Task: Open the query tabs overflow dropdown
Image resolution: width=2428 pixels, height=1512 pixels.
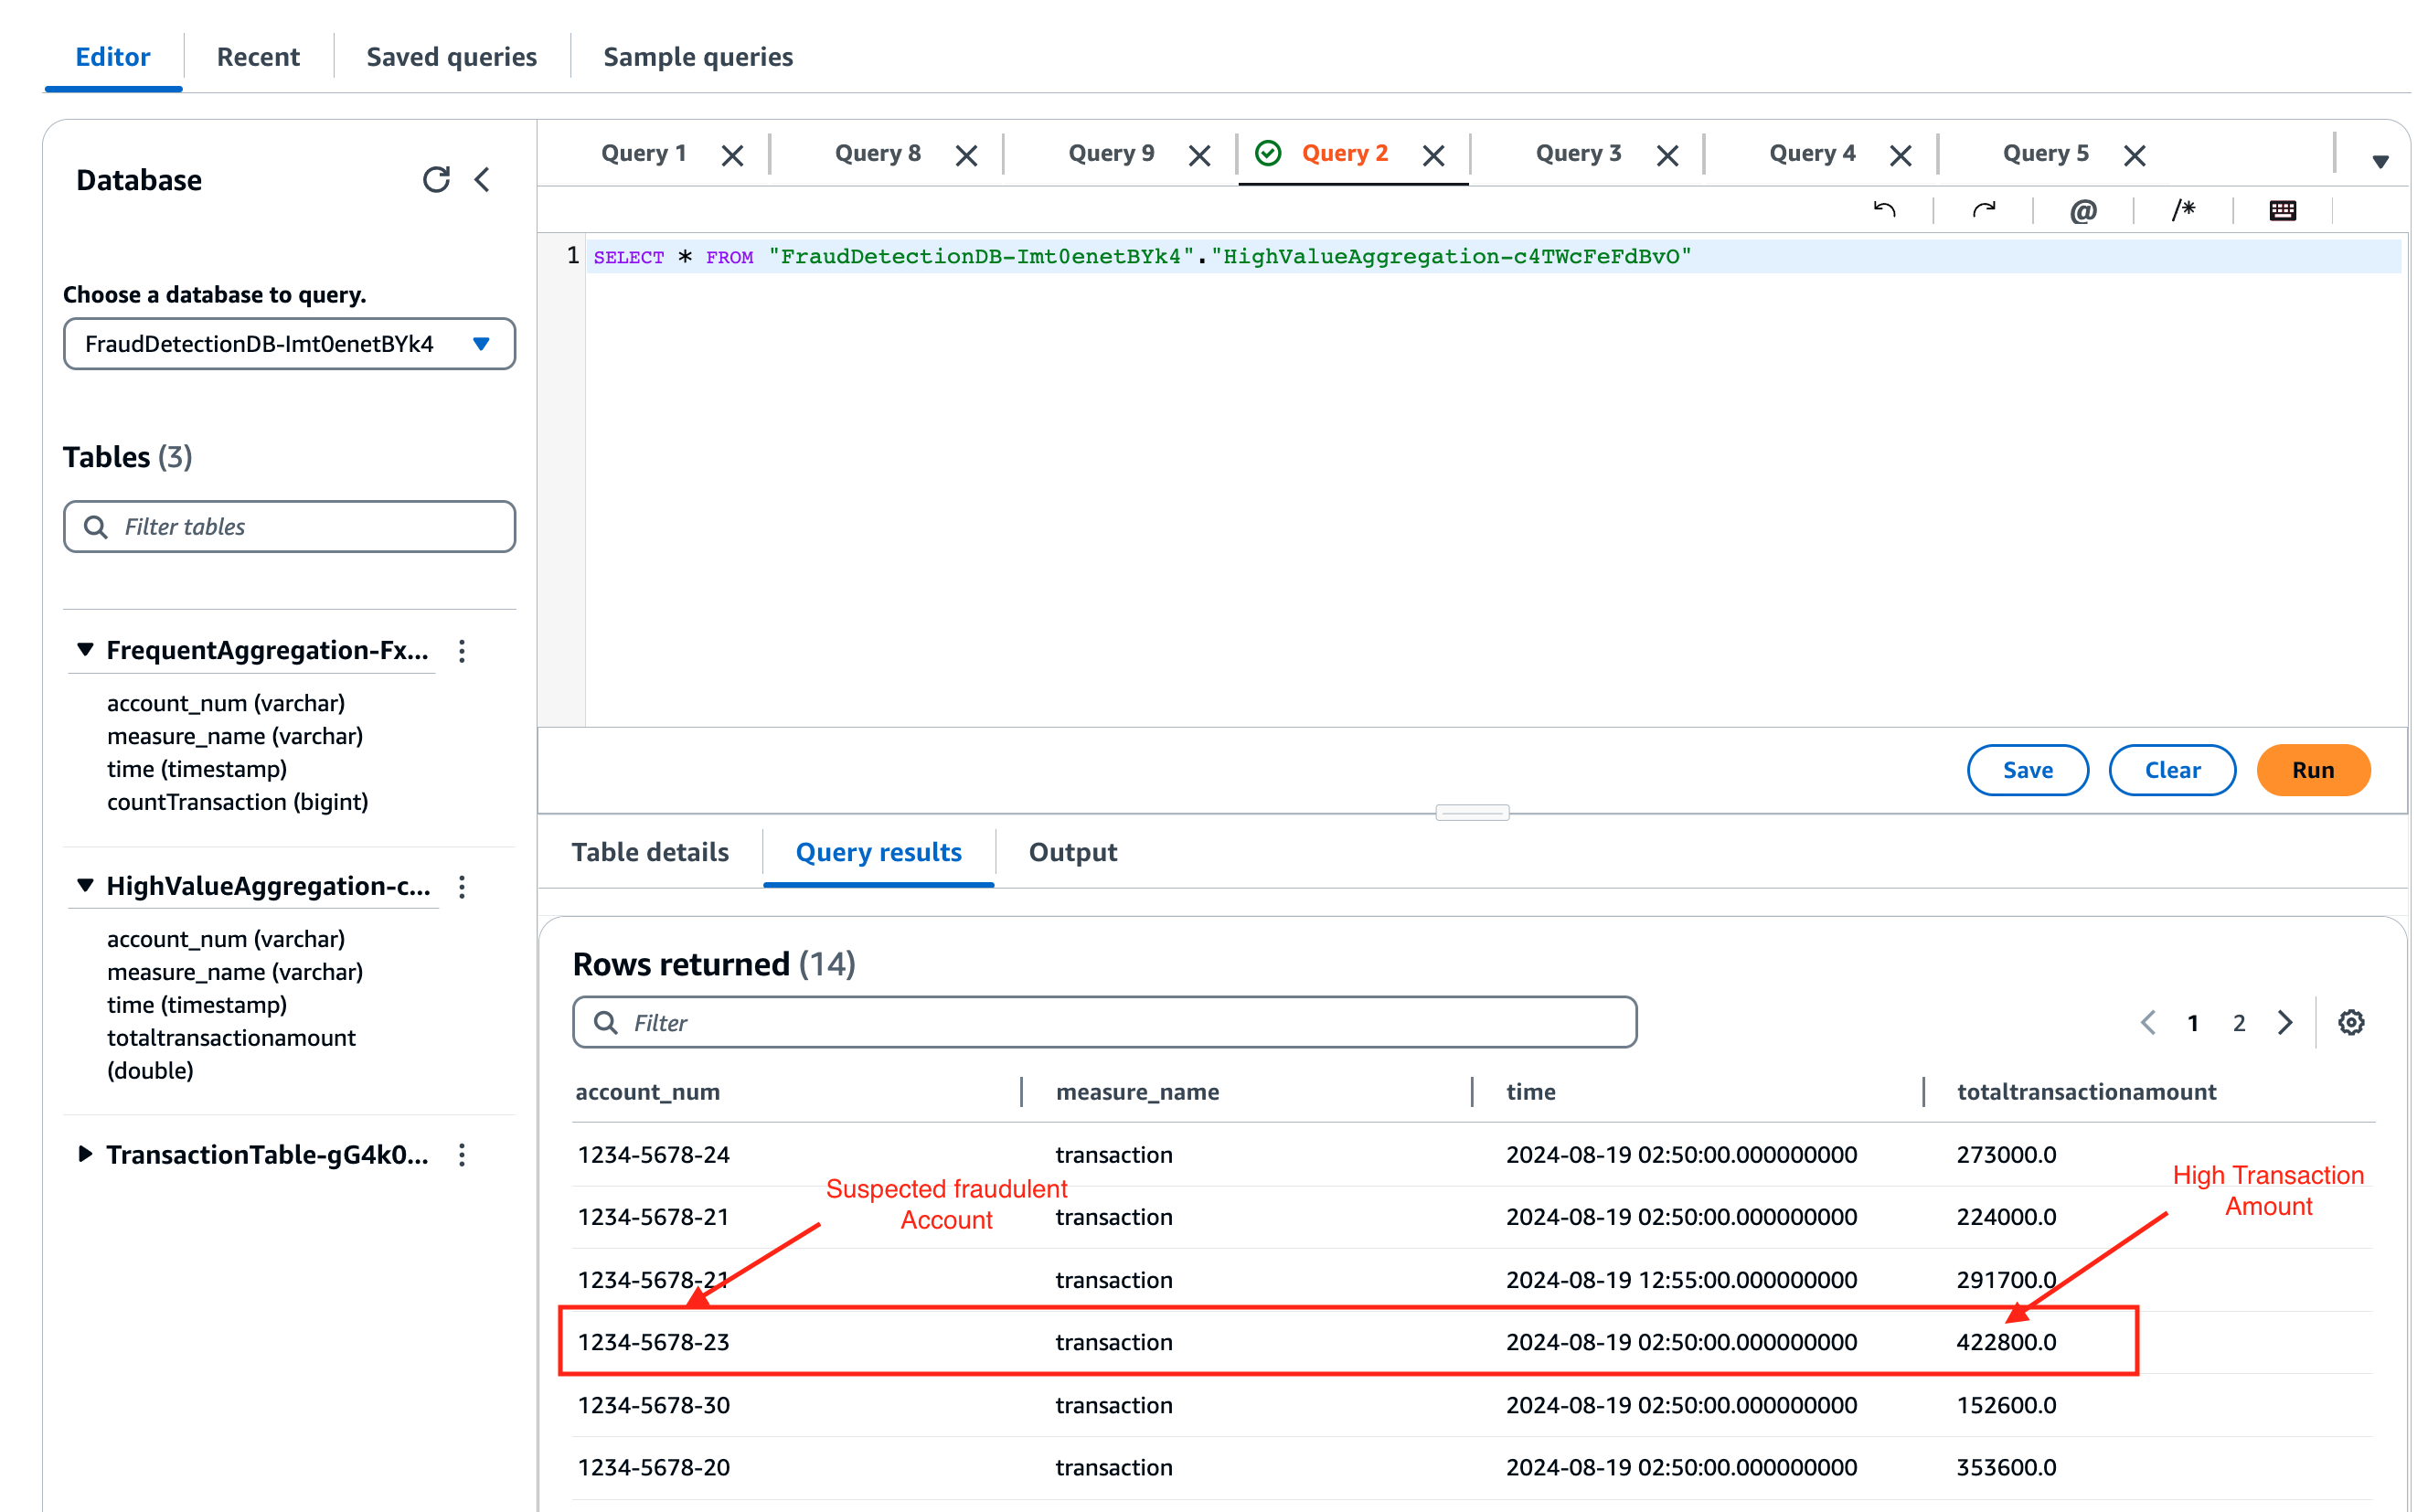Action: pyautogui.click(x=2380, y=161)
